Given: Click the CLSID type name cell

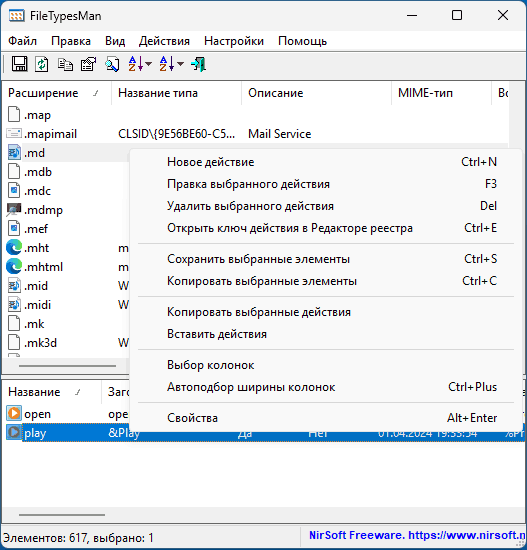Looking at the screenshot, I should (176, 134).
